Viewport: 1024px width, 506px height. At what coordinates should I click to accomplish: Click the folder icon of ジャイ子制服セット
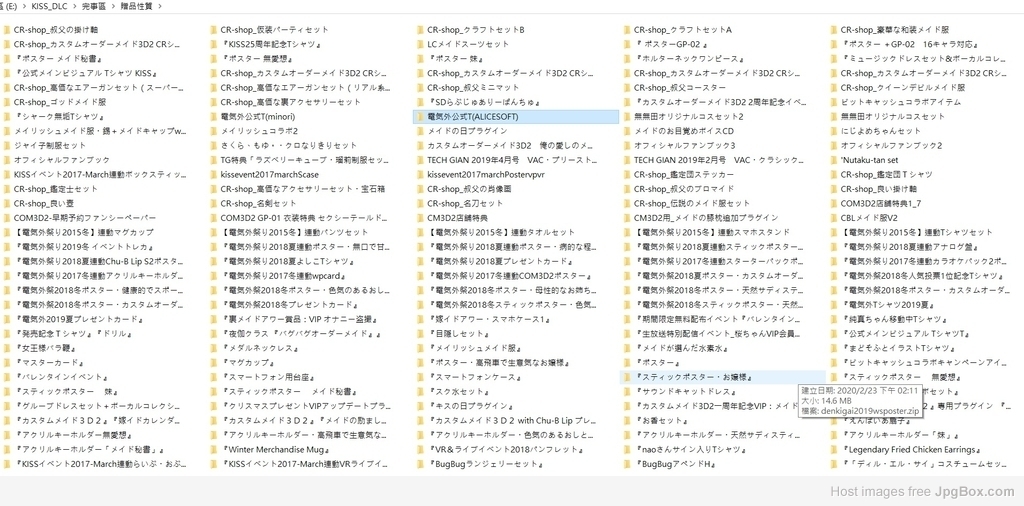click(7, 145)
